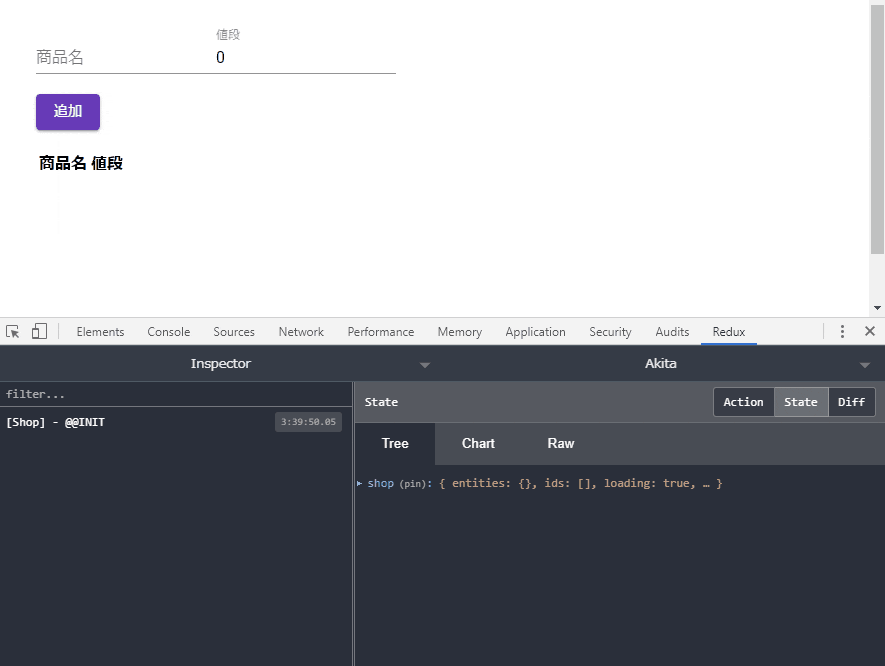Open the Sources tab
Screen dimensions: 885x666
coord(234,332)
